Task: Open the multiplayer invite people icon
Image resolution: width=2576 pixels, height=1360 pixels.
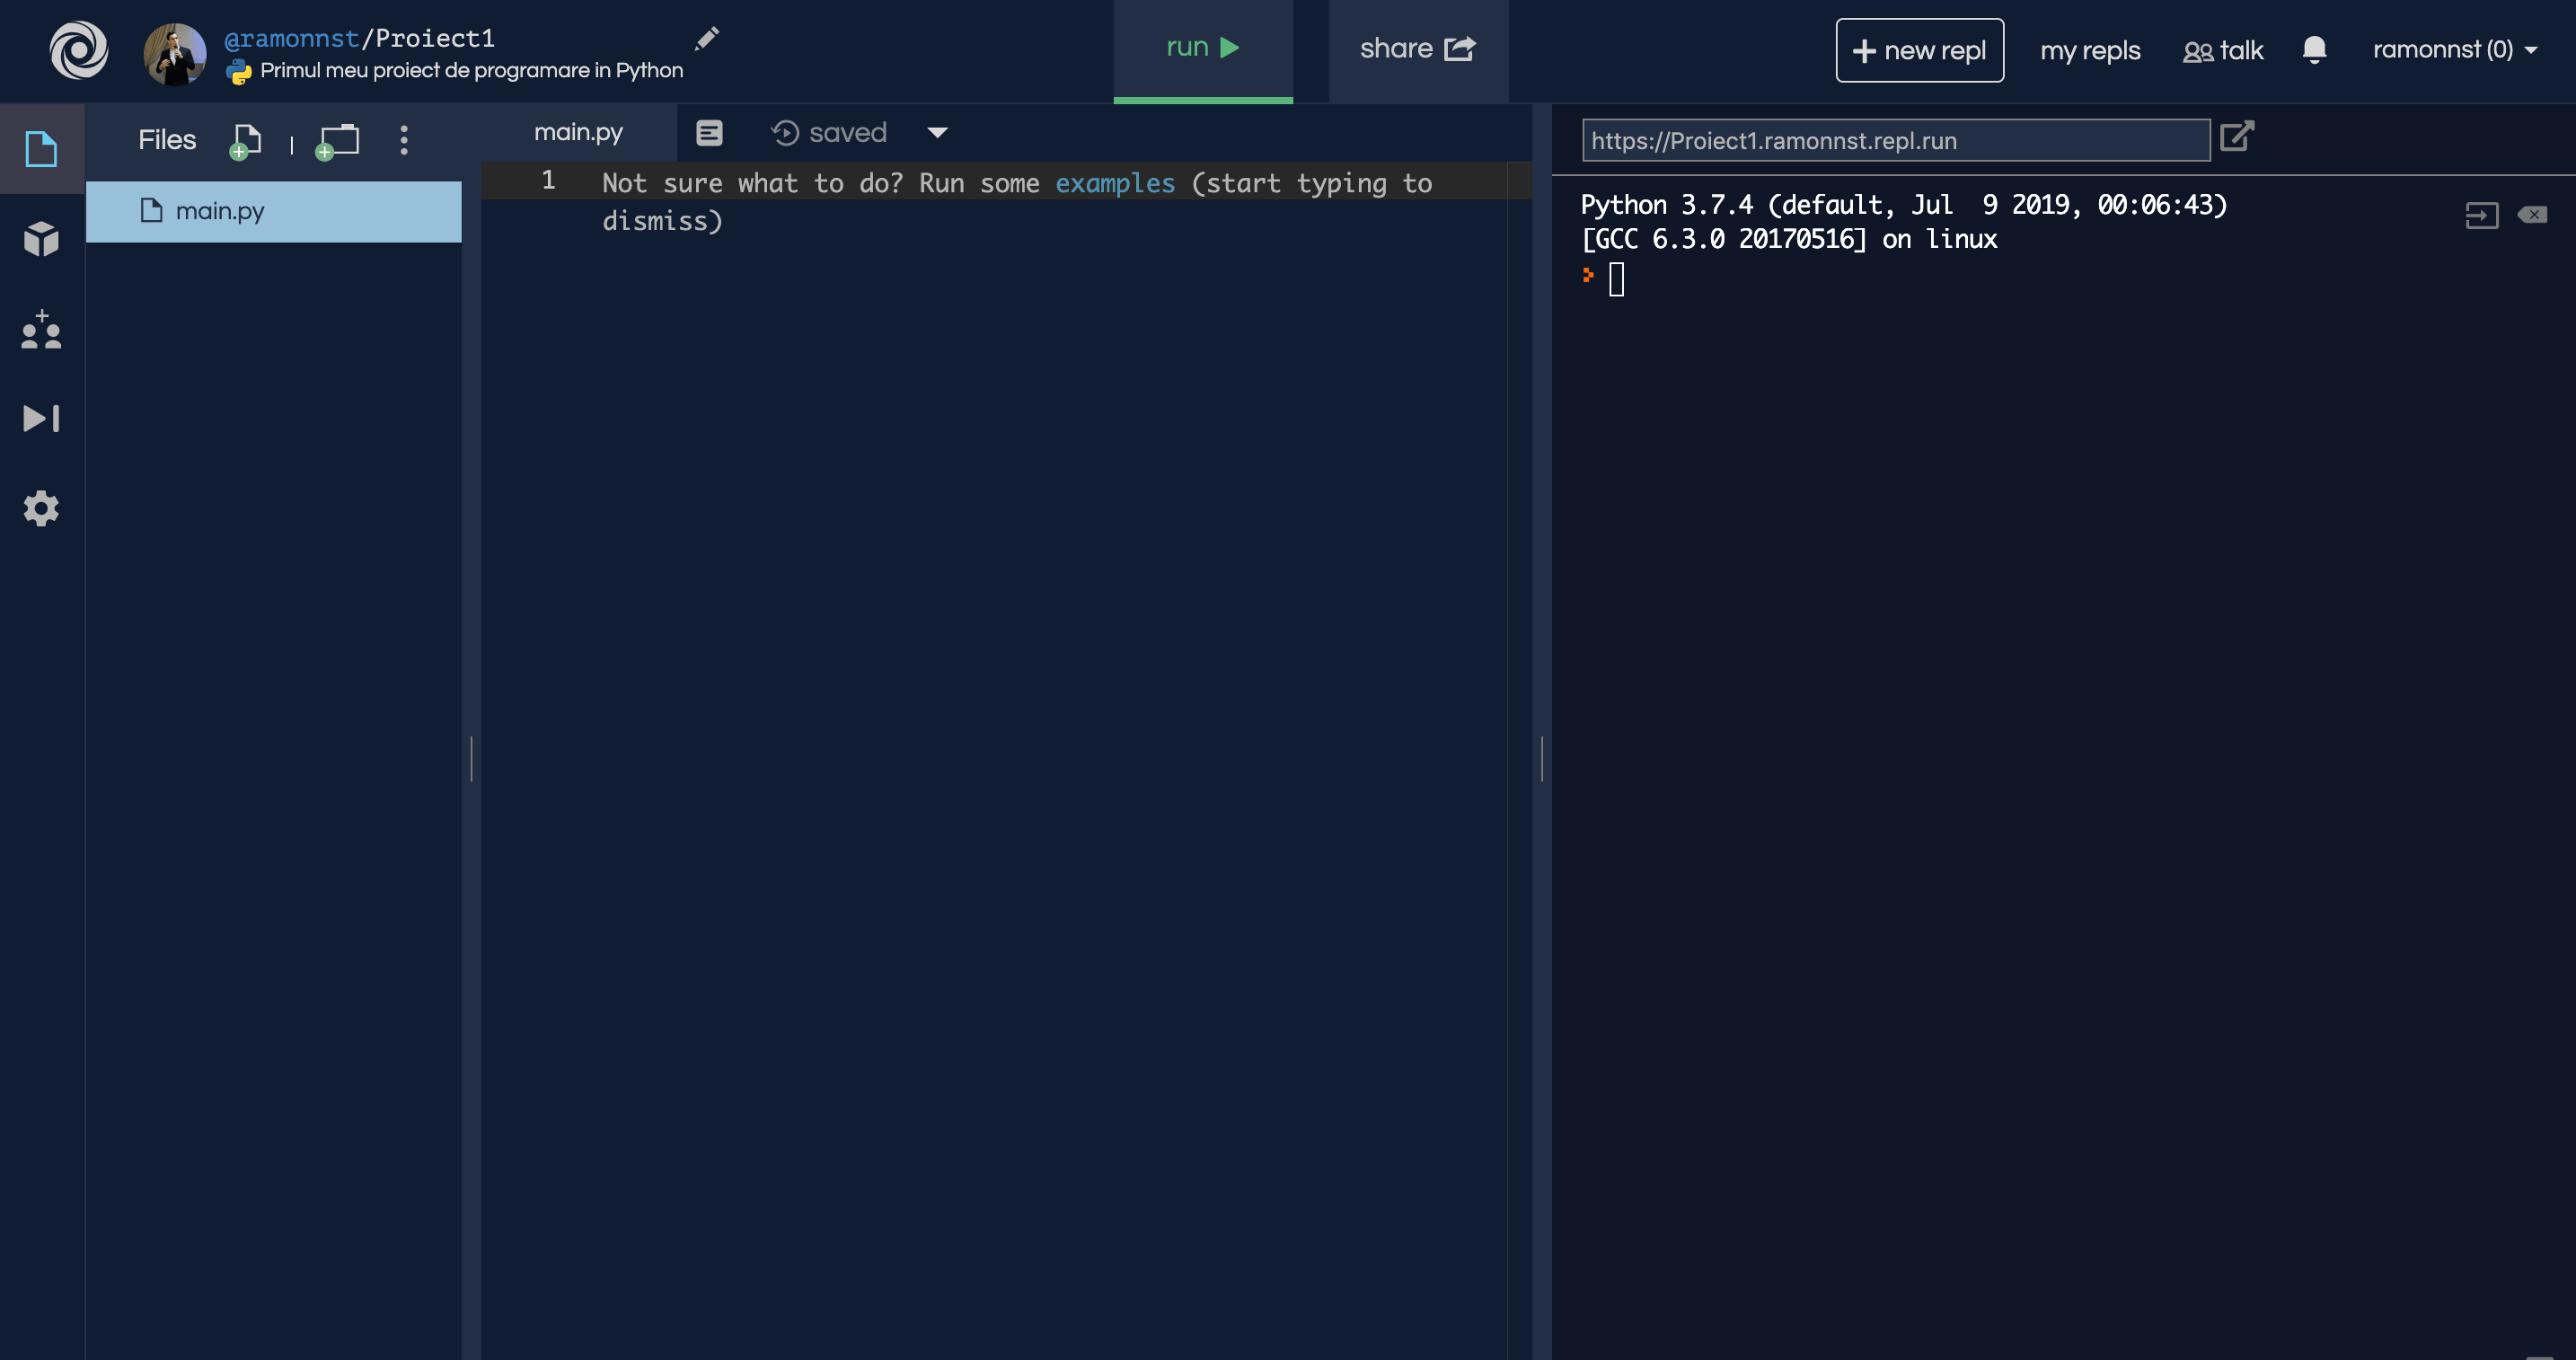Action: click(41, 329)
